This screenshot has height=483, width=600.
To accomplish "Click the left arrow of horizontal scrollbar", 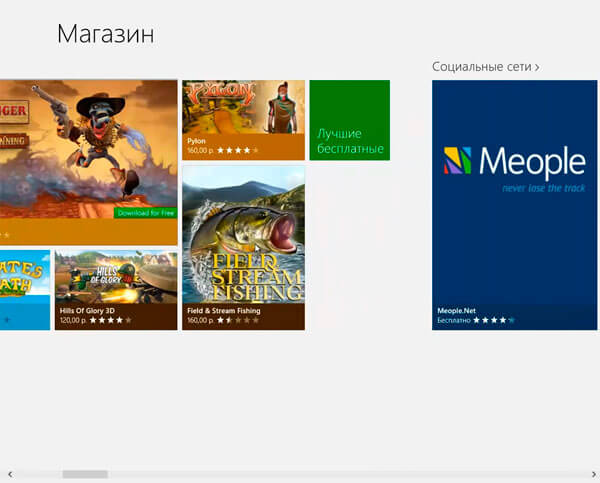I will pos(10,475).
